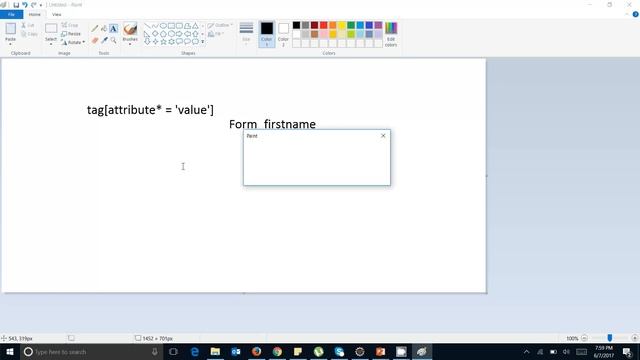Select the five-point Star shape
Image resolution: width=640 pixels, height=360 pixels.
pyautogui.click(x=163, y=42)
